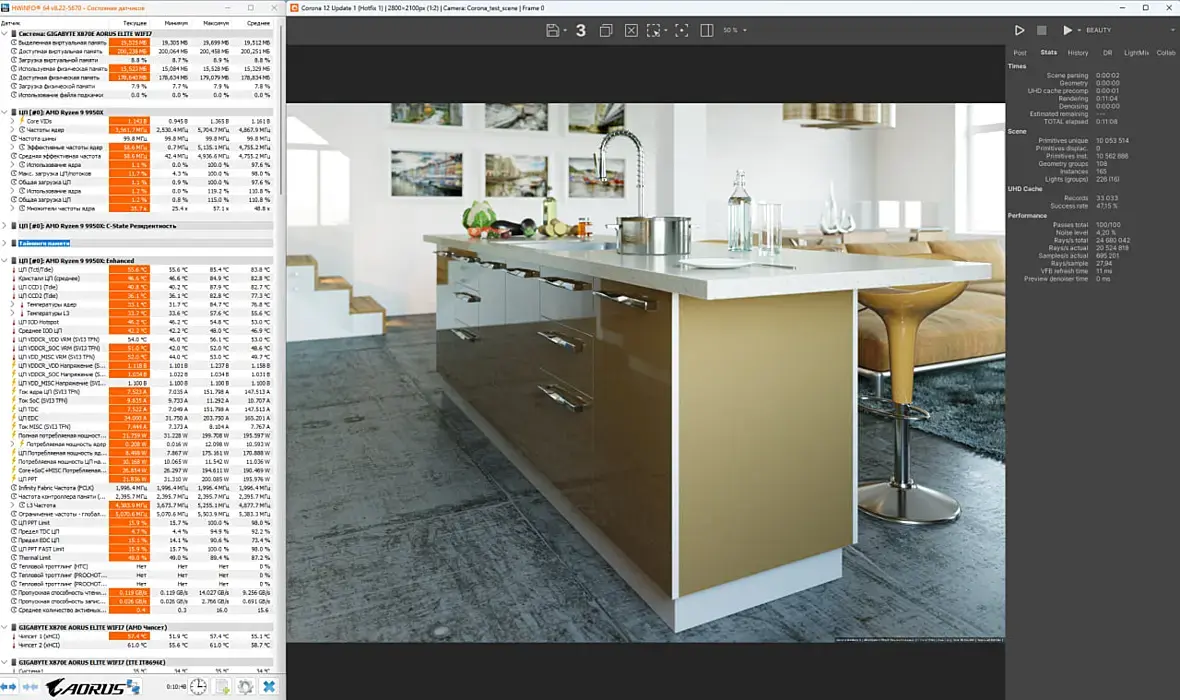Open HWiNFO sensor settings gear icon

[x=245, y=686]
